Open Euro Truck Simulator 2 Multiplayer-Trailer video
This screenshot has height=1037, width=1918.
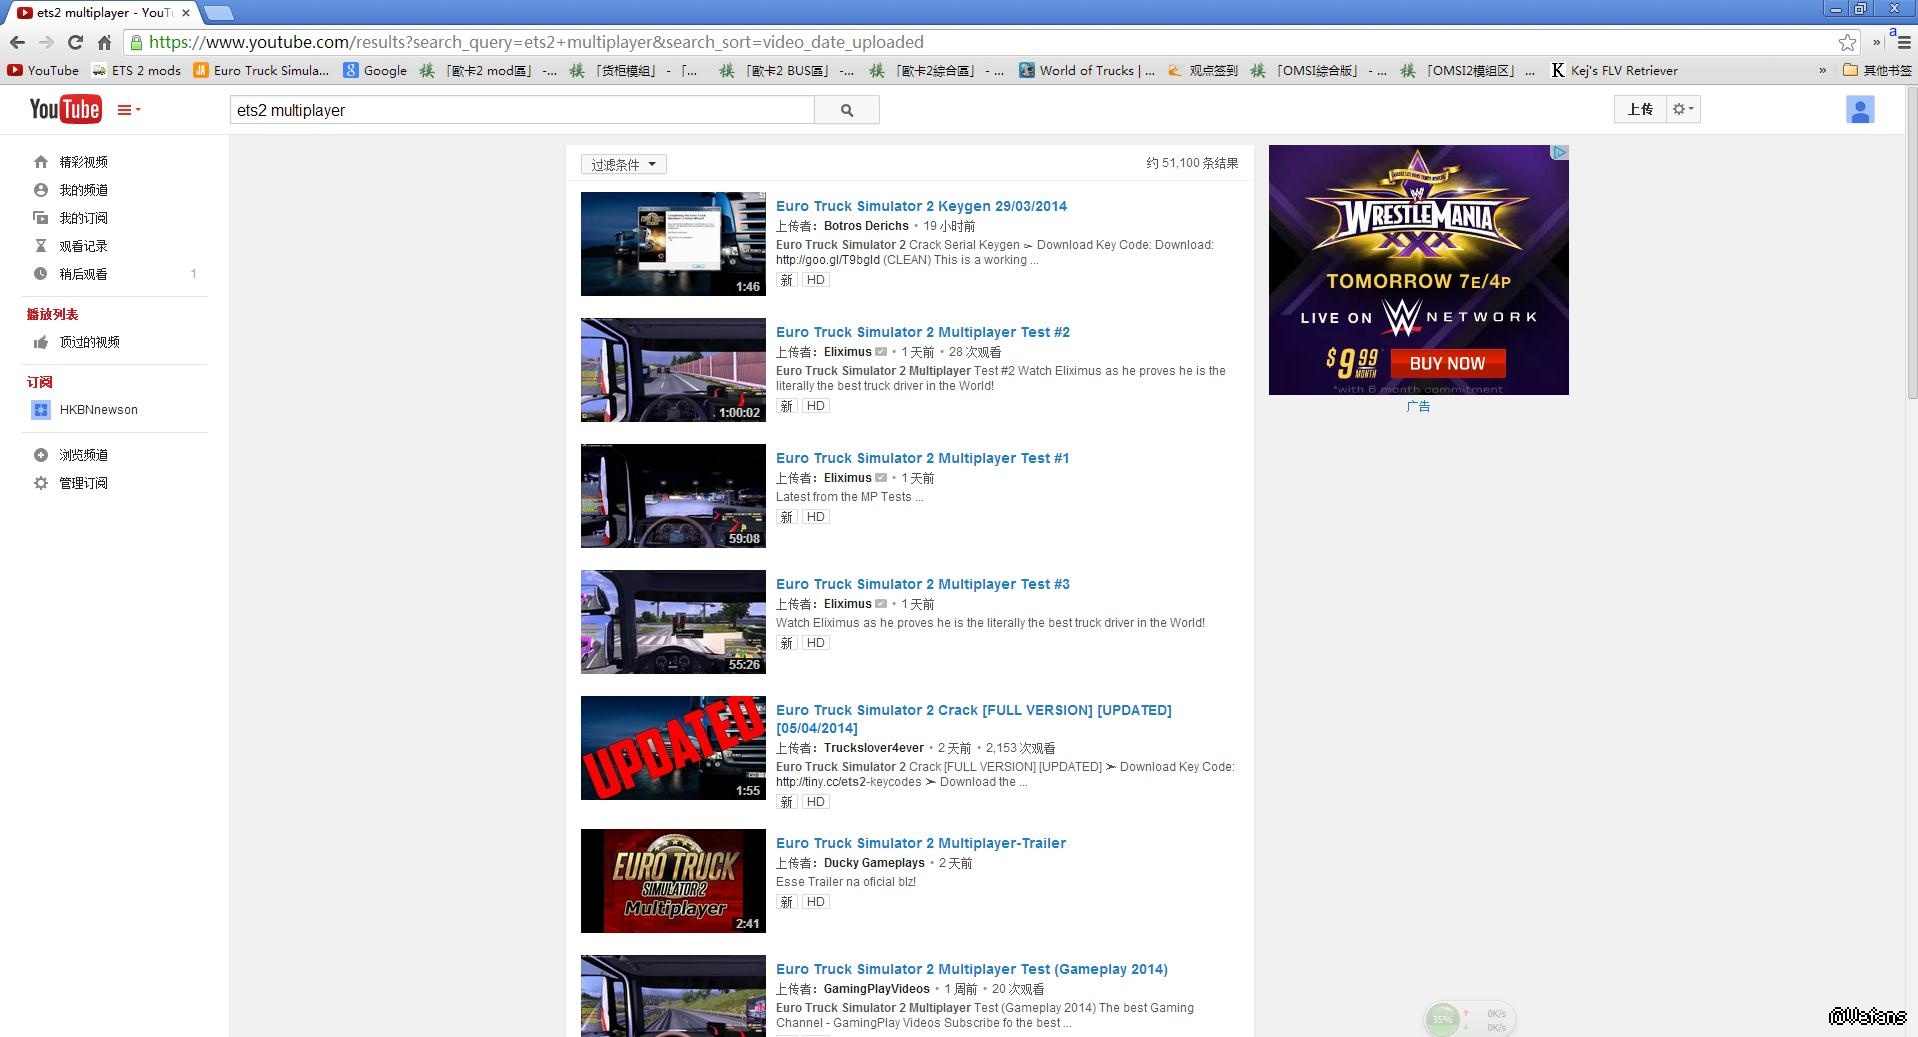pyautogui.click(x=920, y=843)
